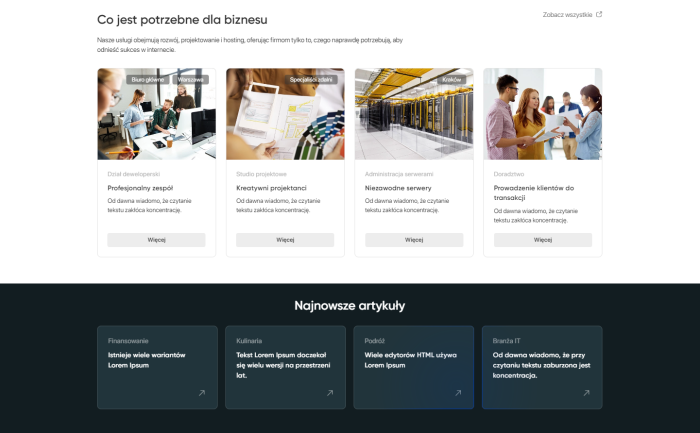700x433 pixels.
Task: Select the Warszawa tag on team photo
Action: [191, 79]
